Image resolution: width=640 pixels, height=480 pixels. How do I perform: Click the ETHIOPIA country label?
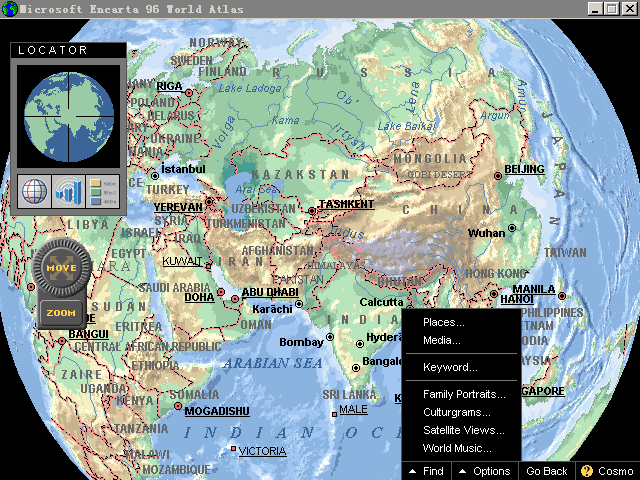click(x=156, y=365)
